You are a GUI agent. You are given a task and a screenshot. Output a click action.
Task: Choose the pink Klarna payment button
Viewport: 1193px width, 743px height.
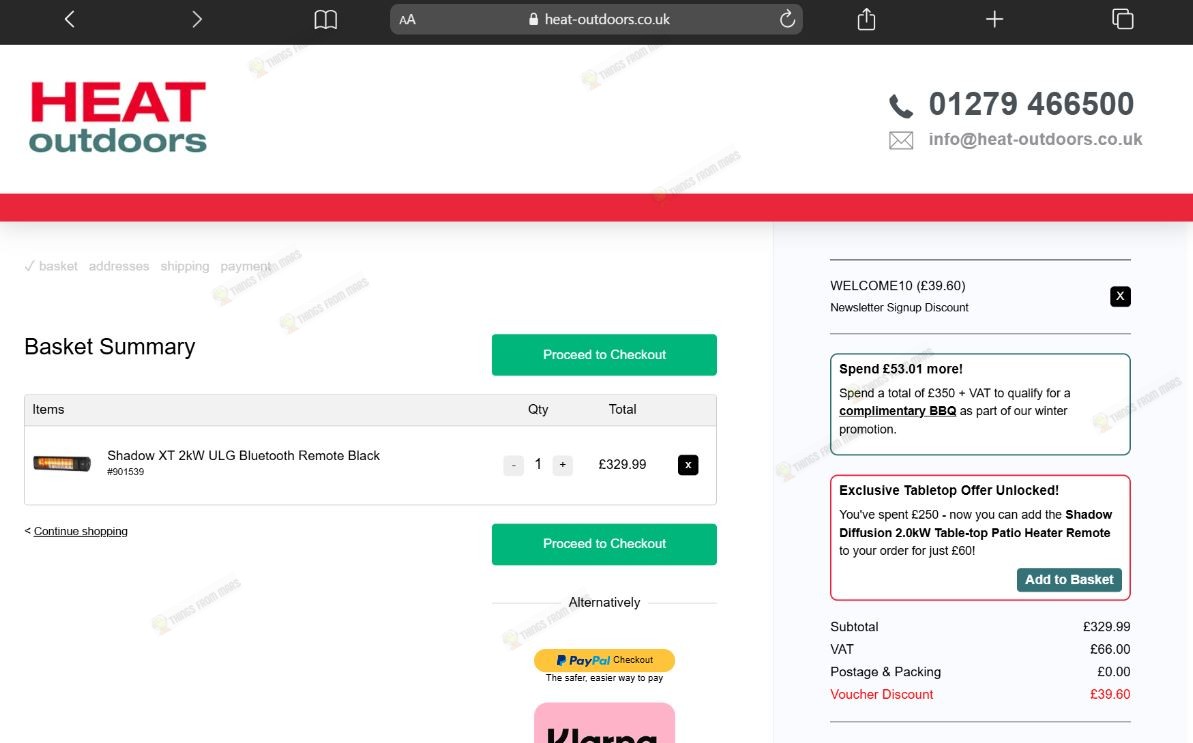(604, 723)
